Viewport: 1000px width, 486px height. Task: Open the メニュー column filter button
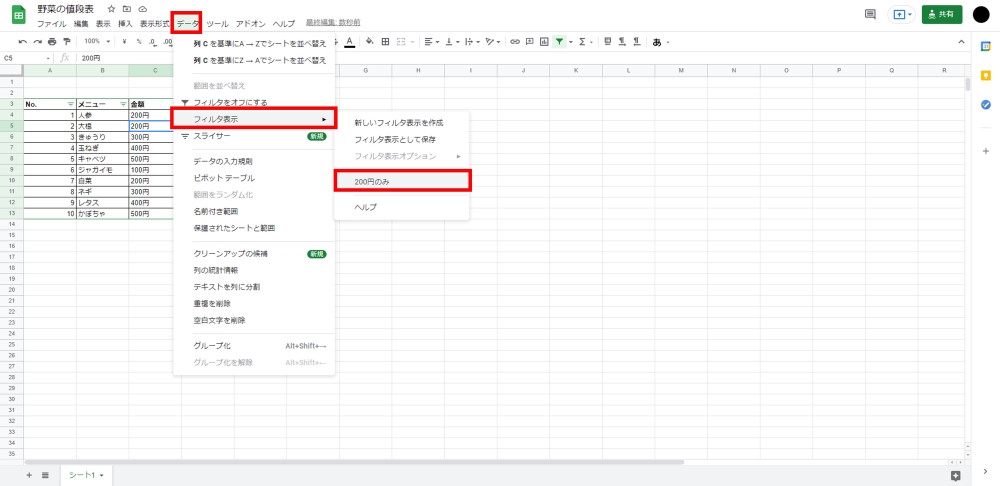(123, 103)
